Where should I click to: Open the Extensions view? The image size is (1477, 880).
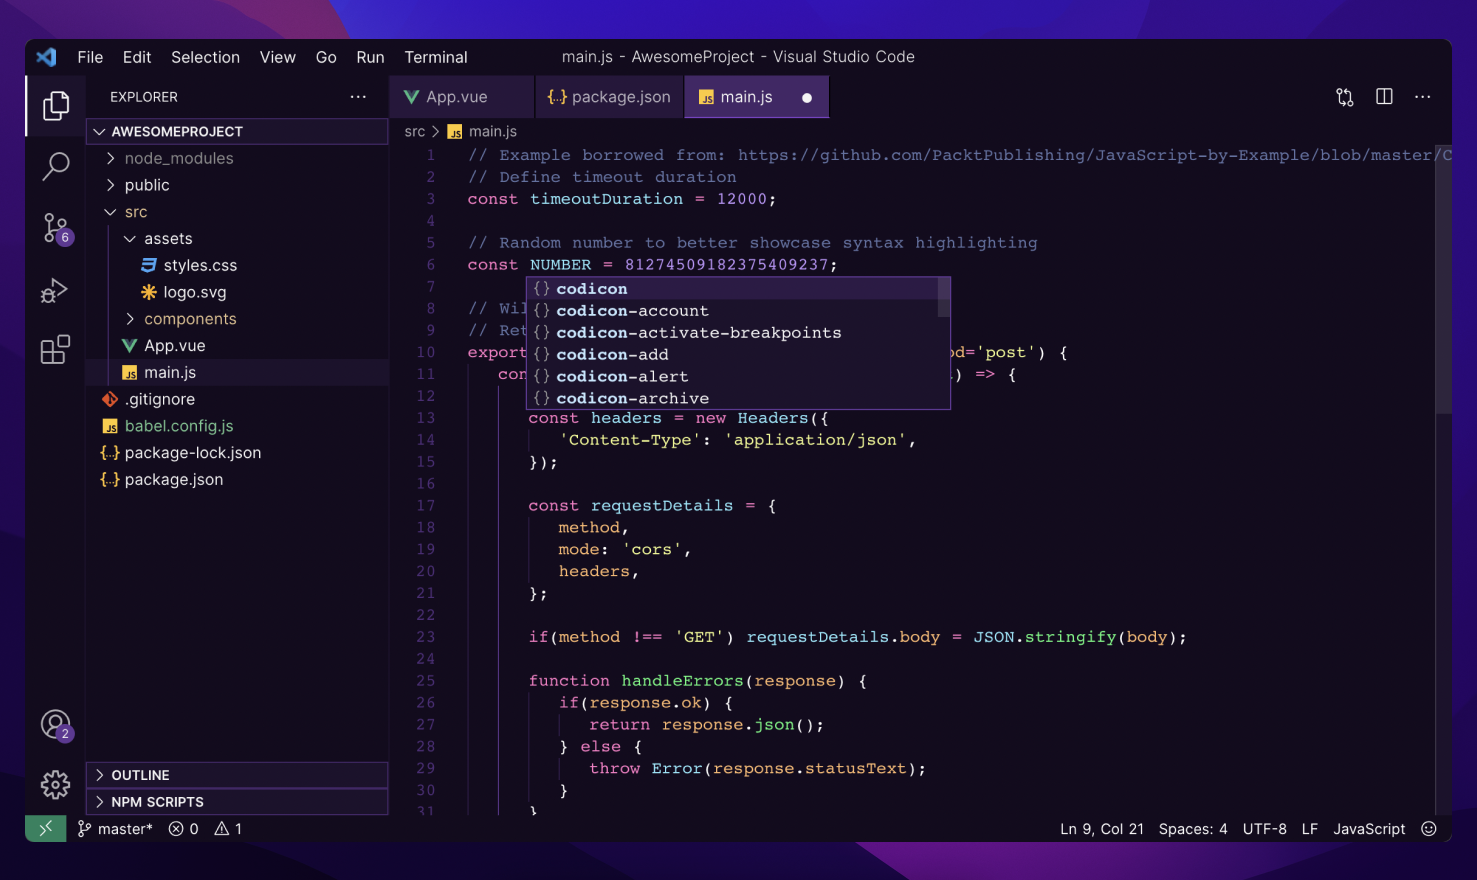(55, 350)
